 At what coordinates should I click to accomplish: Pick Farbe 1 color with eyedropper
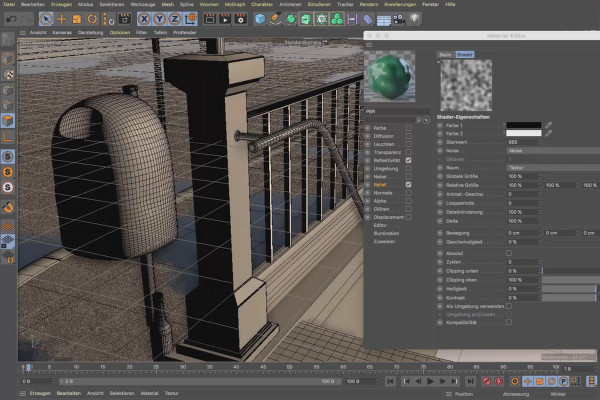click(548, 125)
